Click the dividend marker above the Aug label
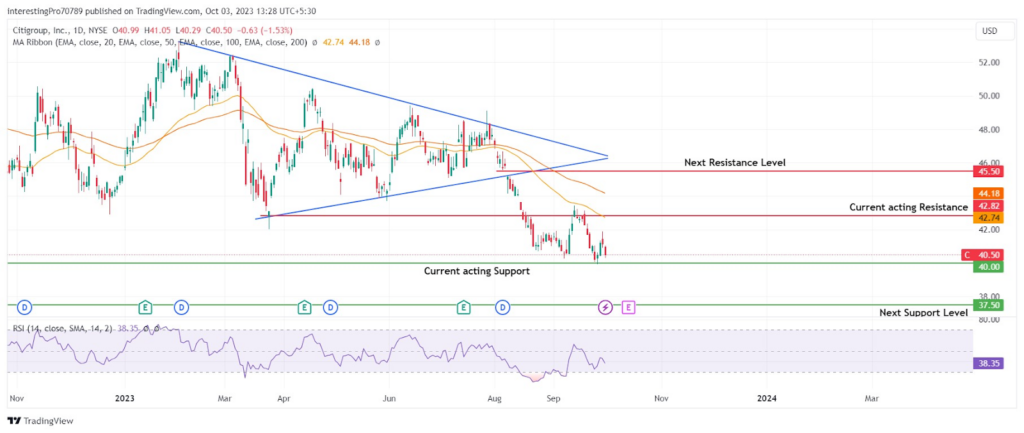1024x433 pixels. click(502, 306)
